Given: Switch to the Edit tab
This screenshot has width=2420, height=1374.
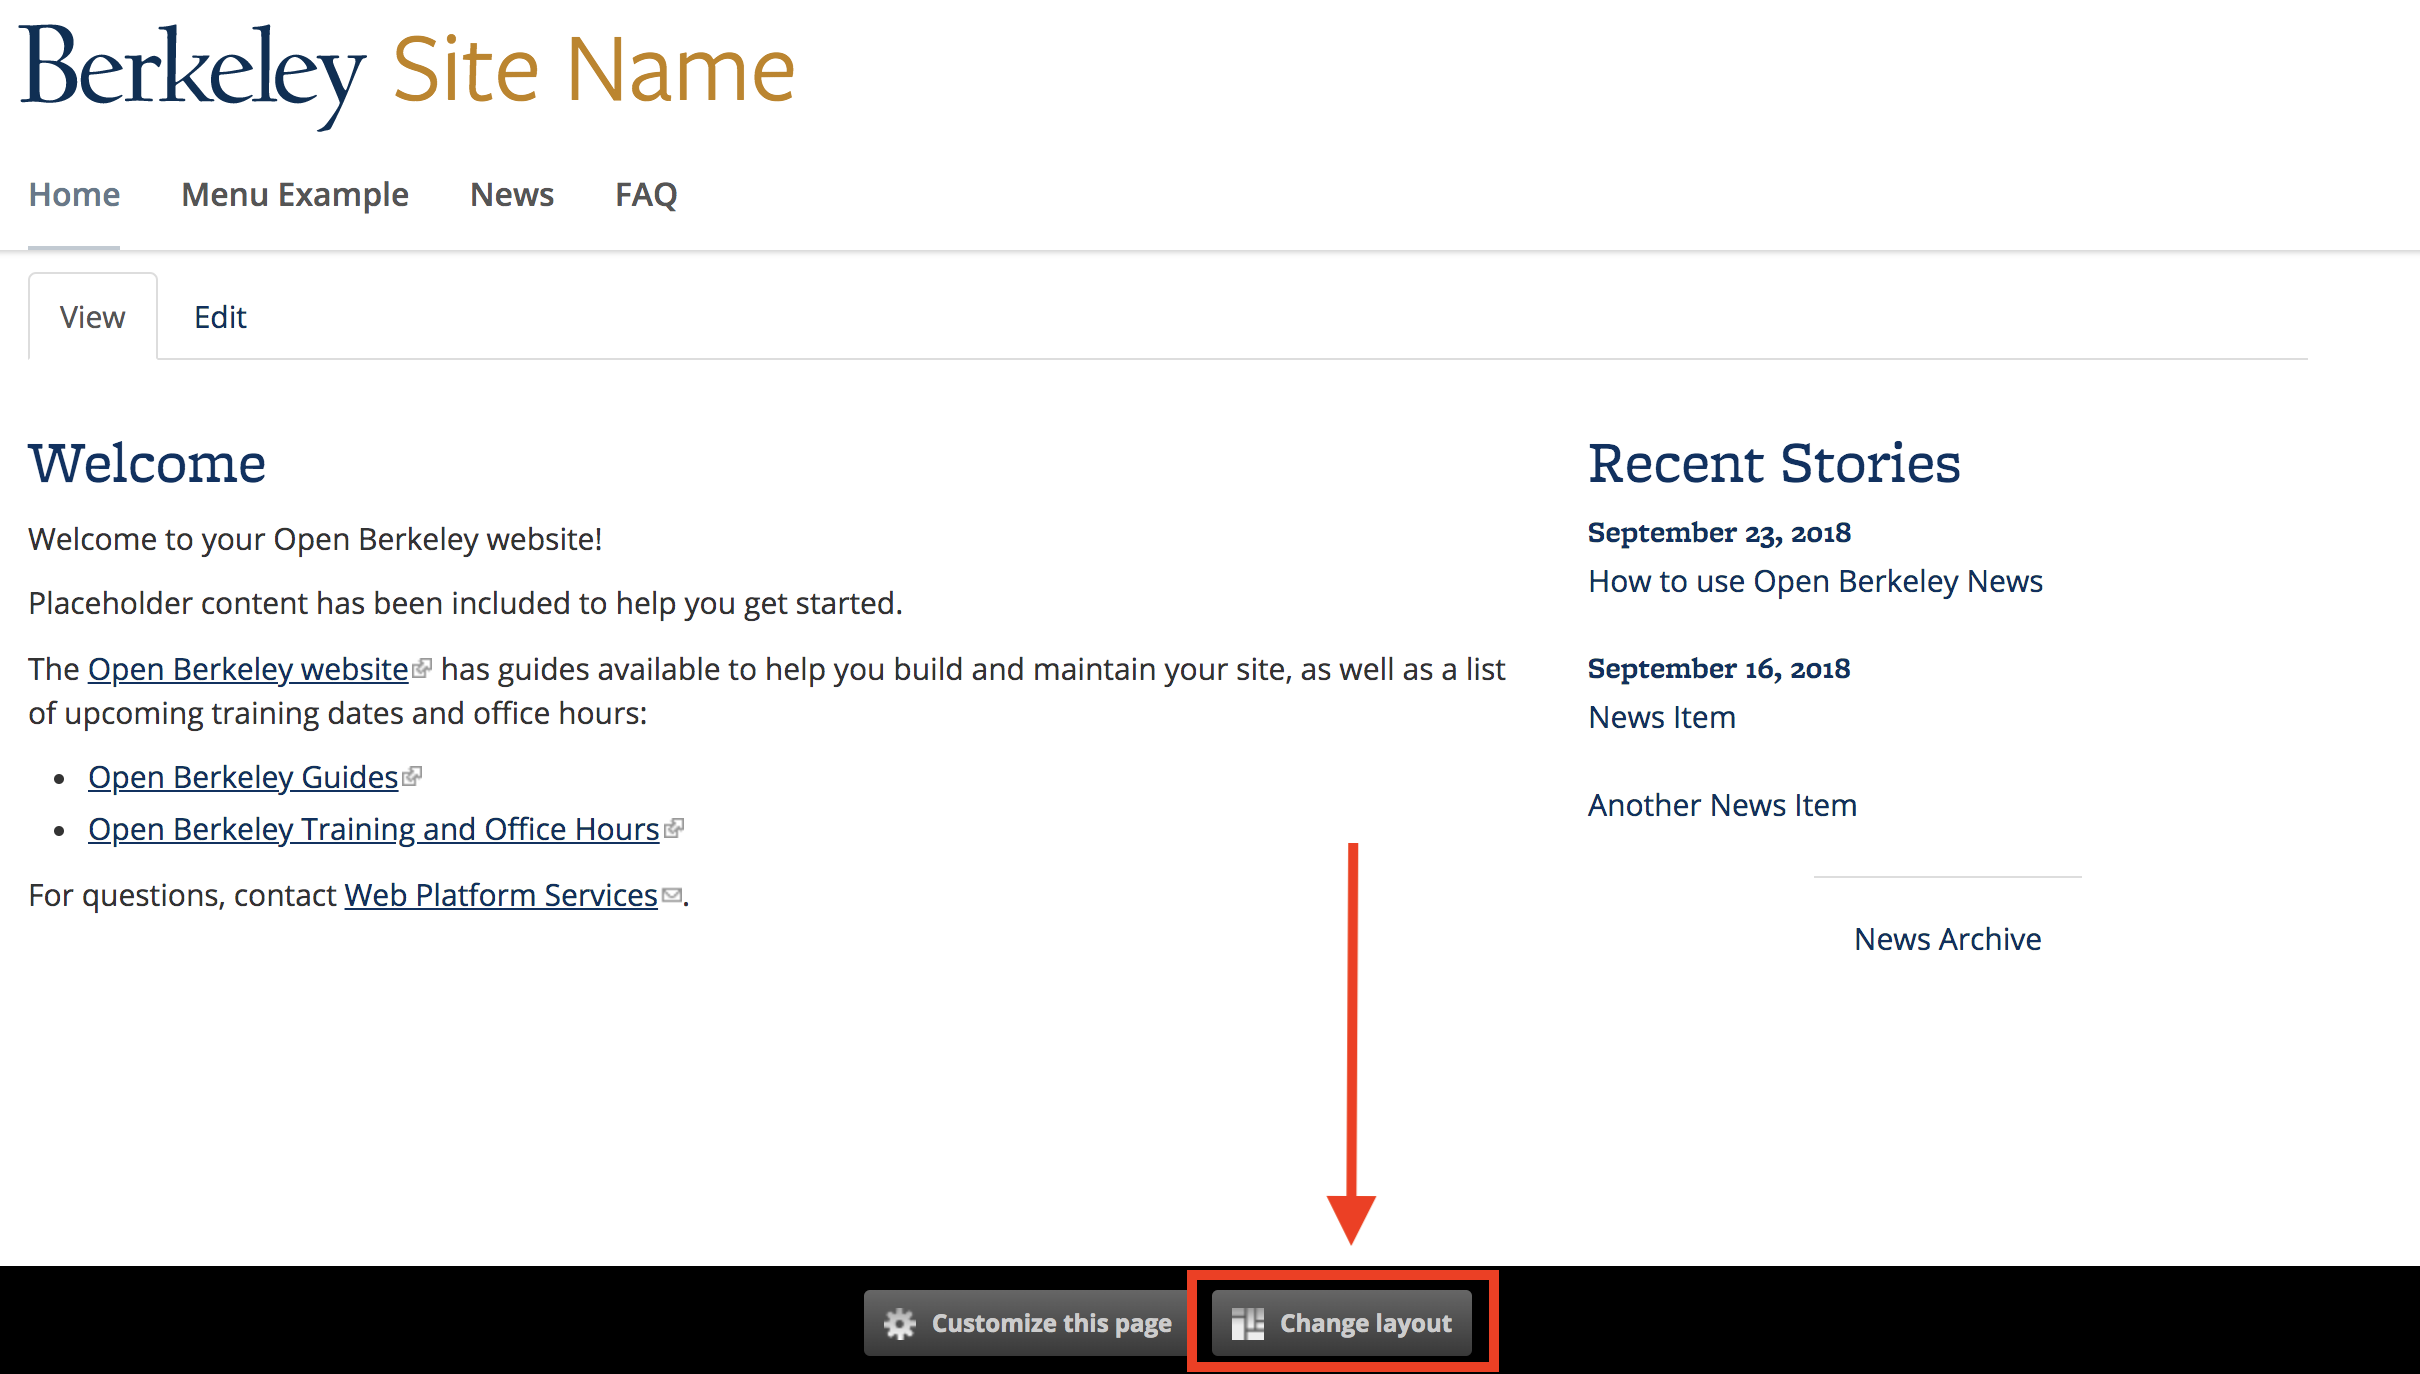Looking at the screenshot, I should click(220, 317).
